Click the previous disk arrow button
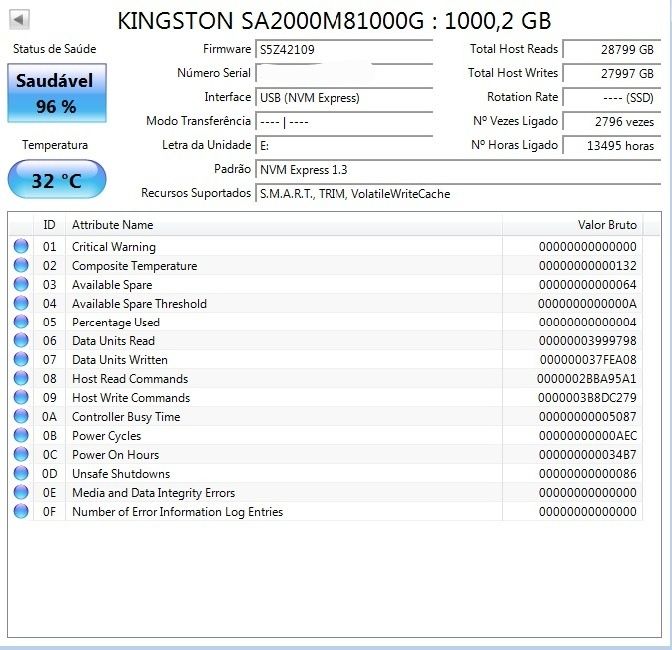The height and width of the screenshot is (650, 672). tap(19, 20)
